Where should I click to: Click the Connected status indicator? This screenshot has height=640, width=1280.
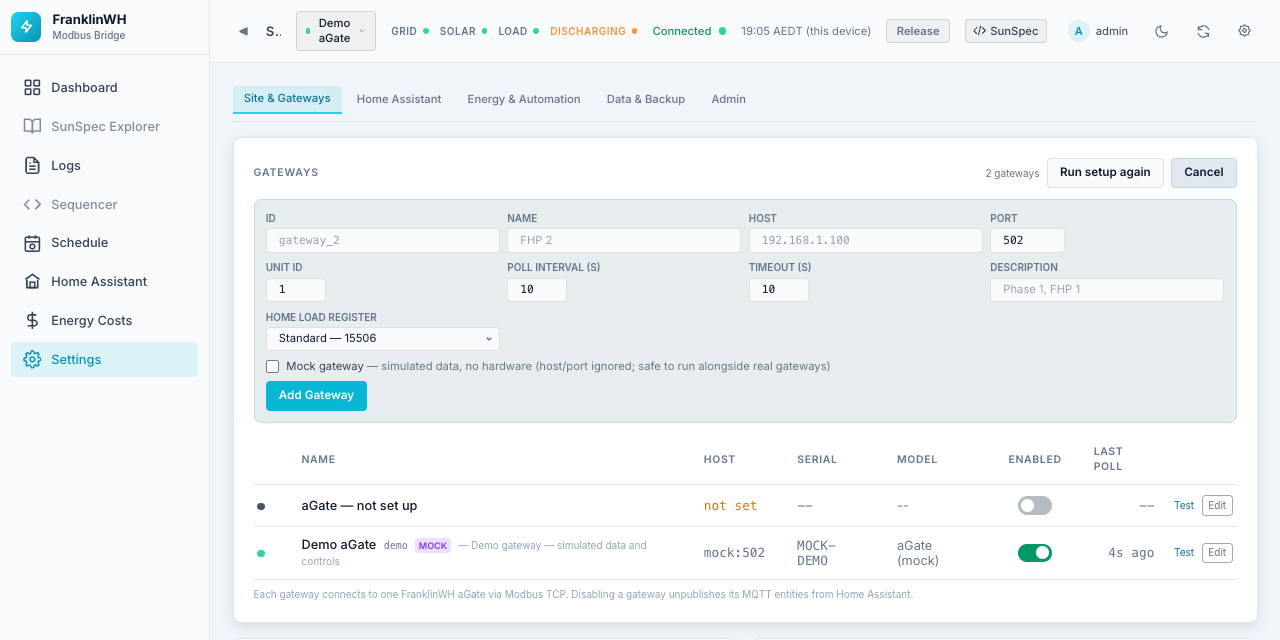(689, 31)
